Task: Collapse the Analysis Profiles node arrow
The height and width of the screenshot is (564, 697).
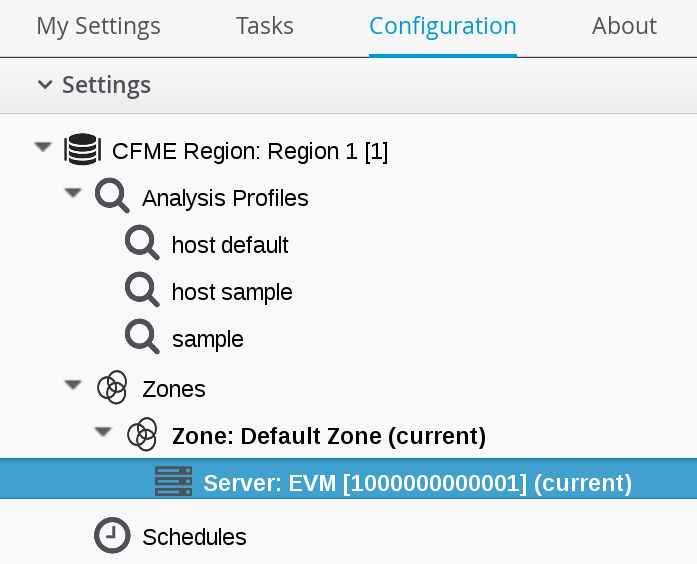Action: (x=72, y=194)
